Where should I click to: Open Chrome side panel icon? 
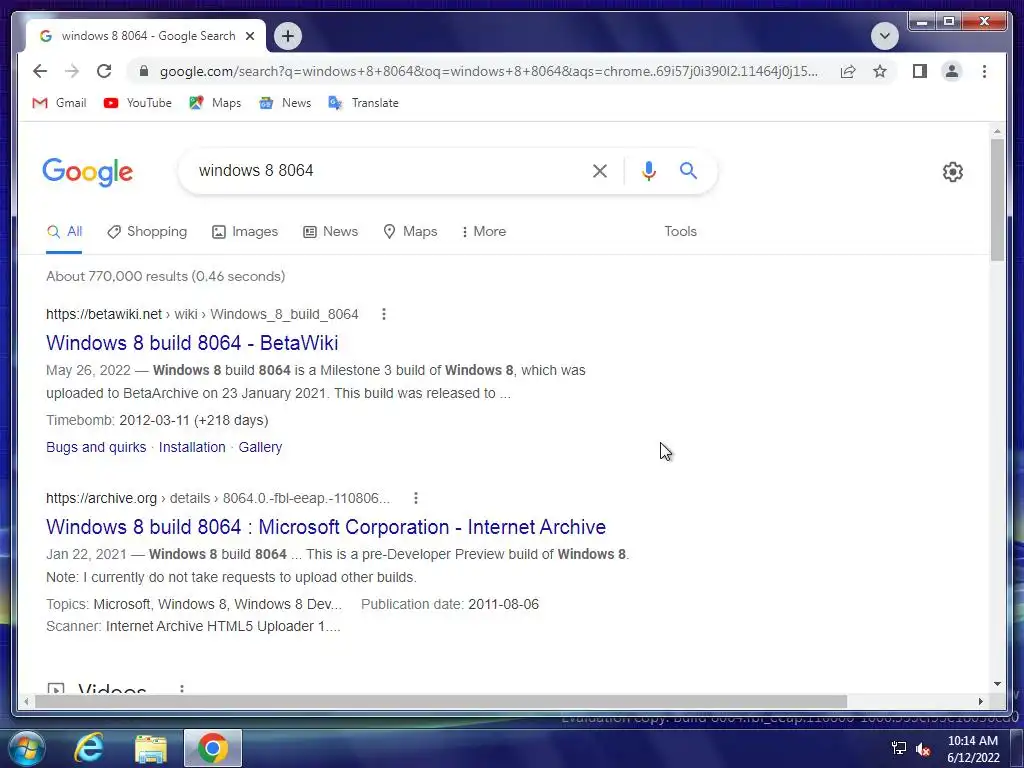click(x=920, y=71)
